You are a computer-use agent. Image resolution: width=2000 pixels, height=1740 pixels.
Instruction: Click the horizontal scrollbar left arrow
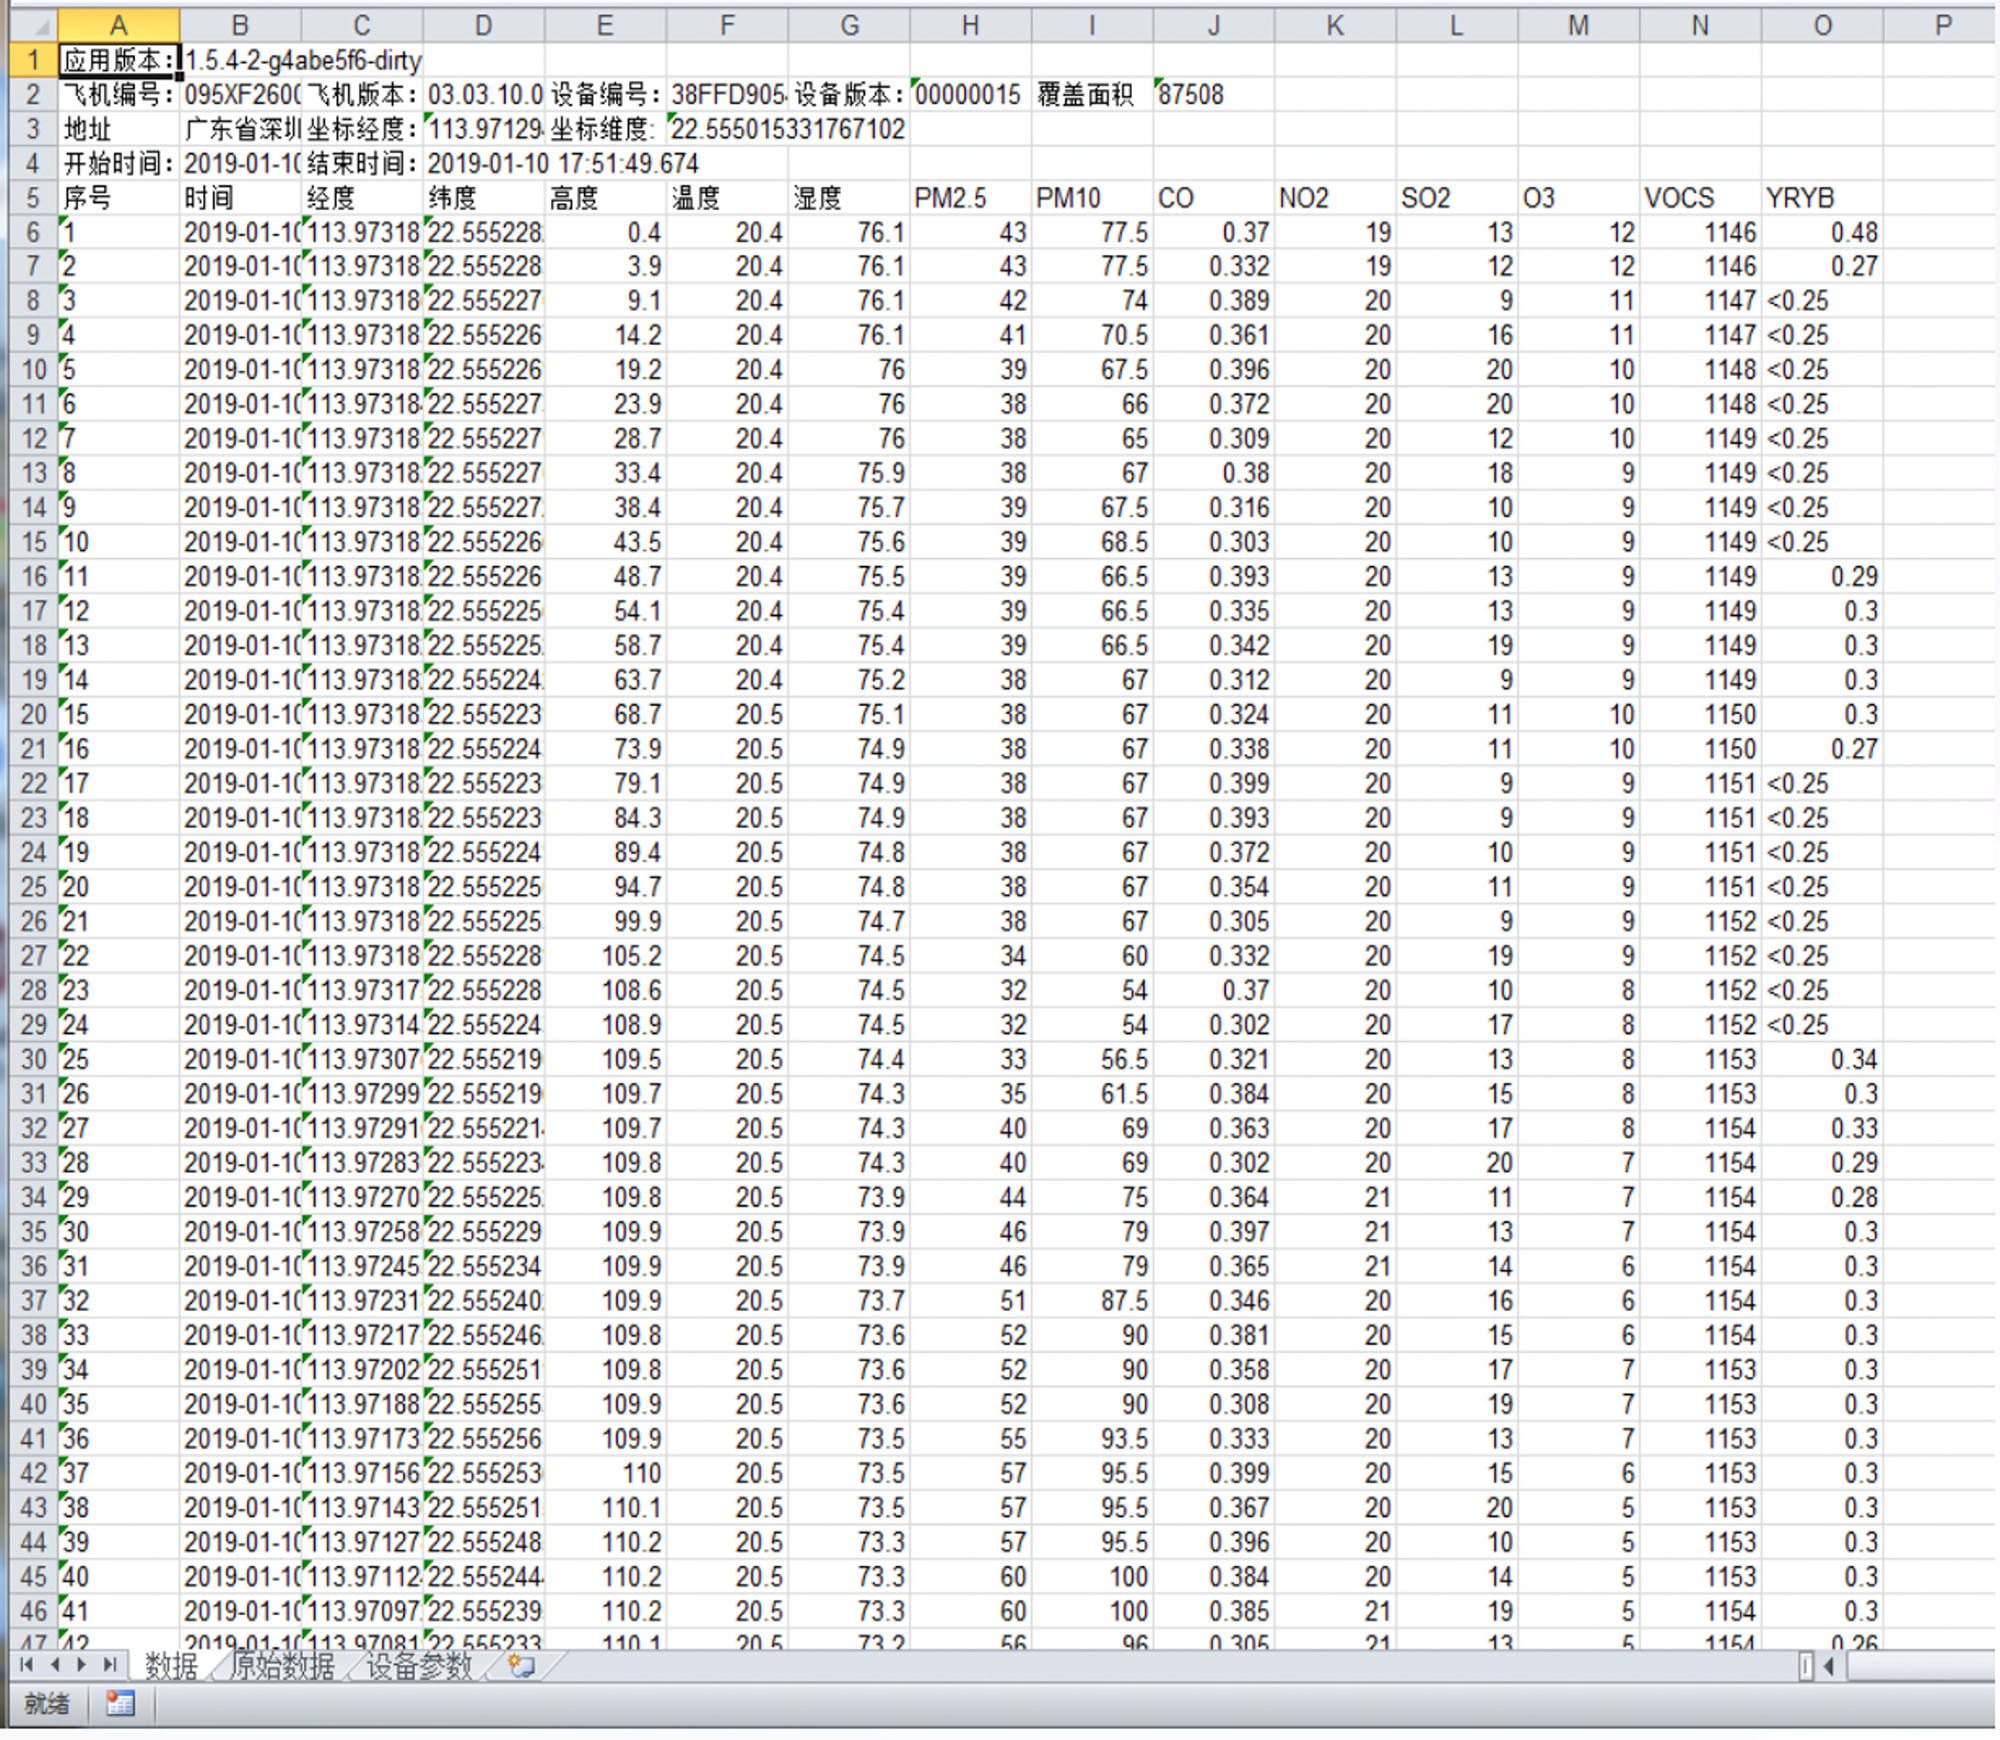tap(1830, 1666)
